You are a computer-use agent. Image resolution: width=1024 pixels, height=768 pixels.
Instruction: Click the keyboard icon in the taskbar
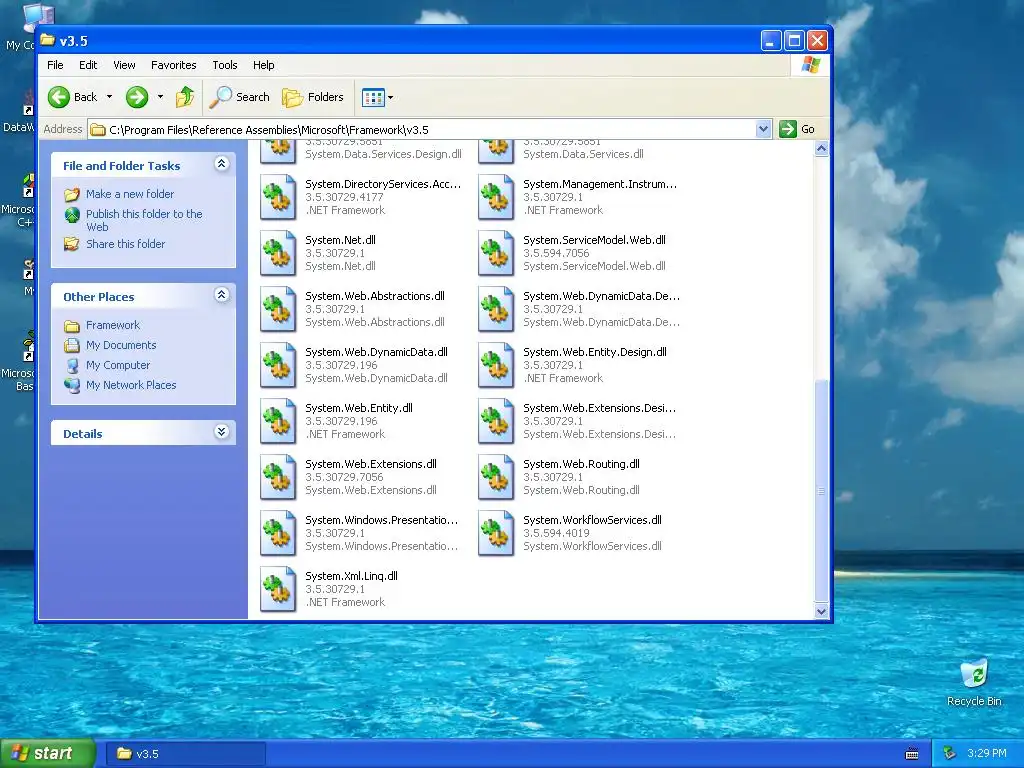click(x=912, y=754)
